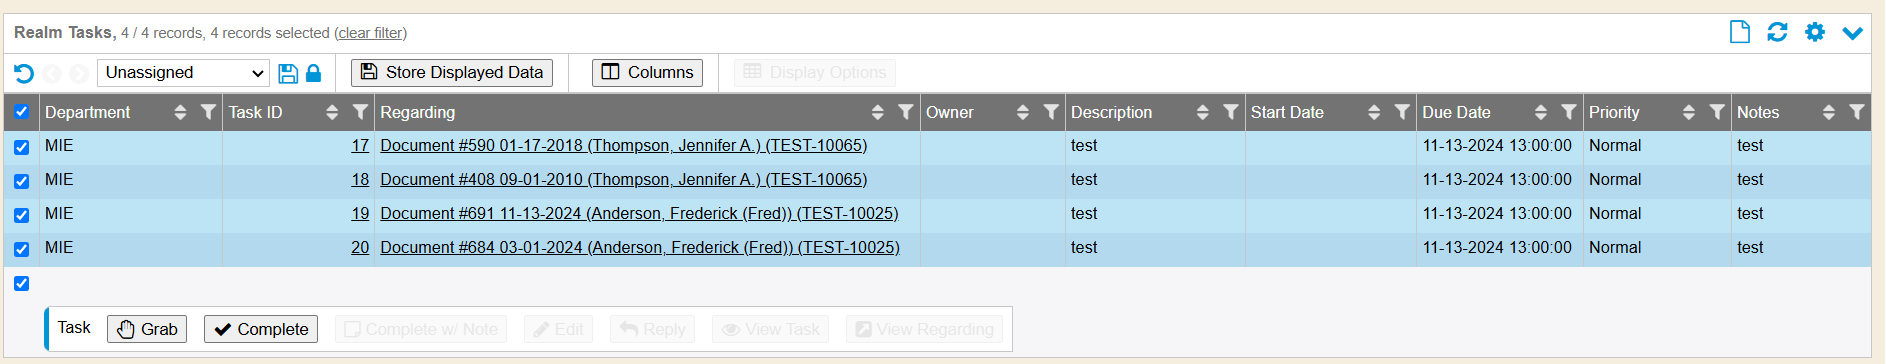The height and width of the screenshot is (364, 1885).
Task: Open the Unassigned layout dropdown
Action: (184, 73)
